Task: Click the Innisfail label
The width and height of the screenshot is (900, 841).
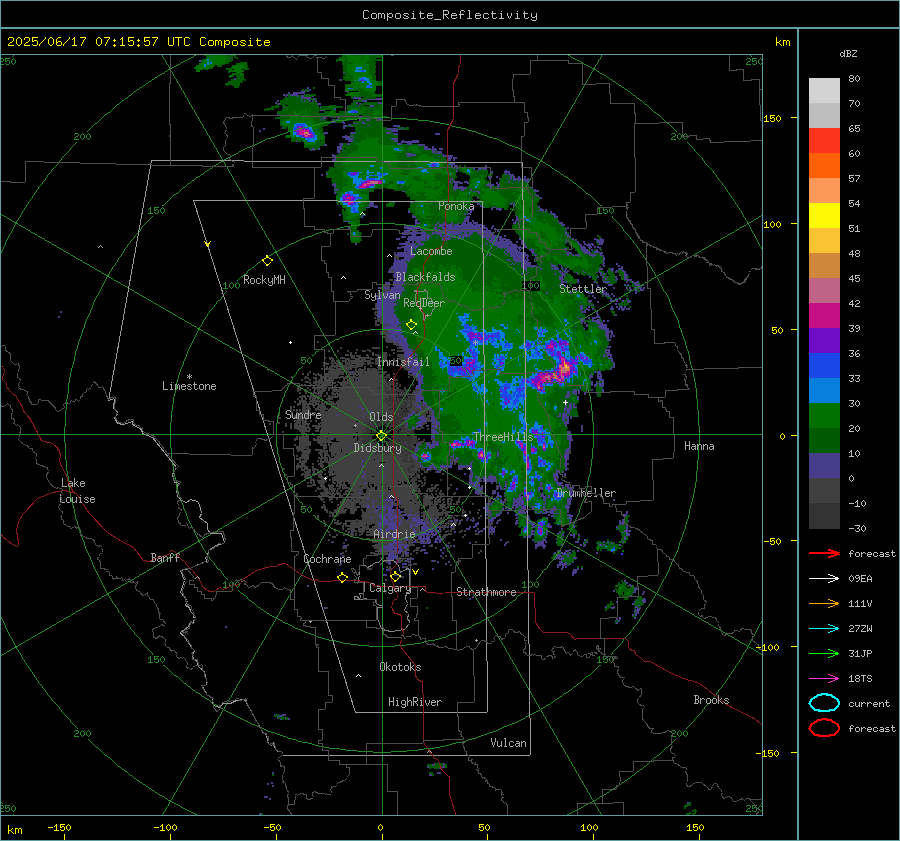Action: (403, 362)
